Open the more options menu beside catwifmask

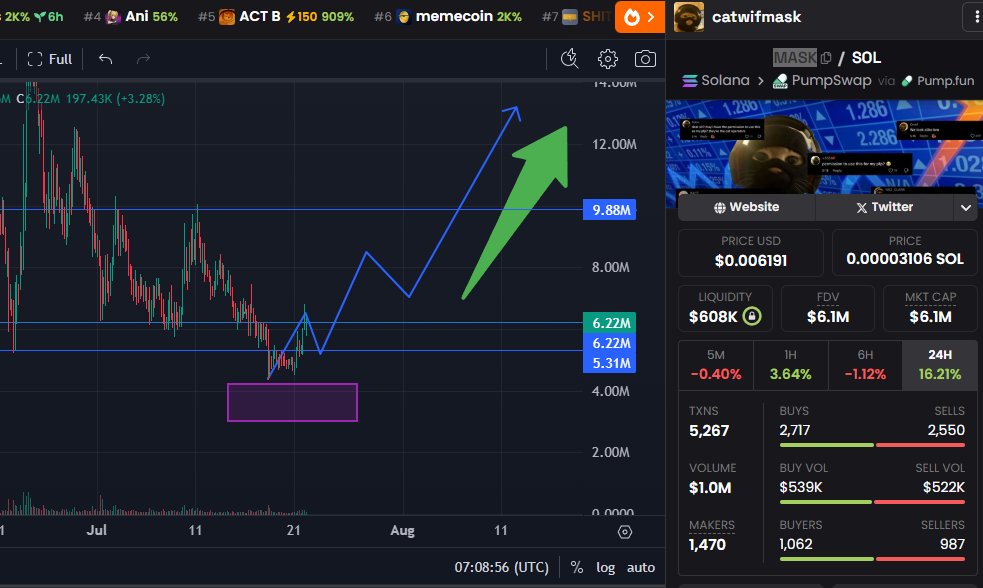click(x=974, y=17)
